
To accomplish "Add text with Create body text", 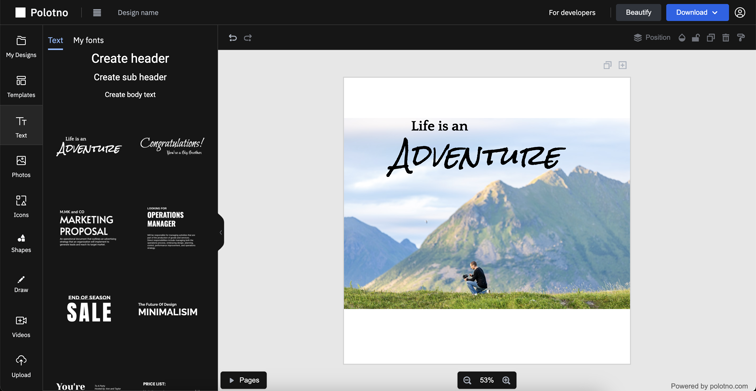I will click(130, 94).
